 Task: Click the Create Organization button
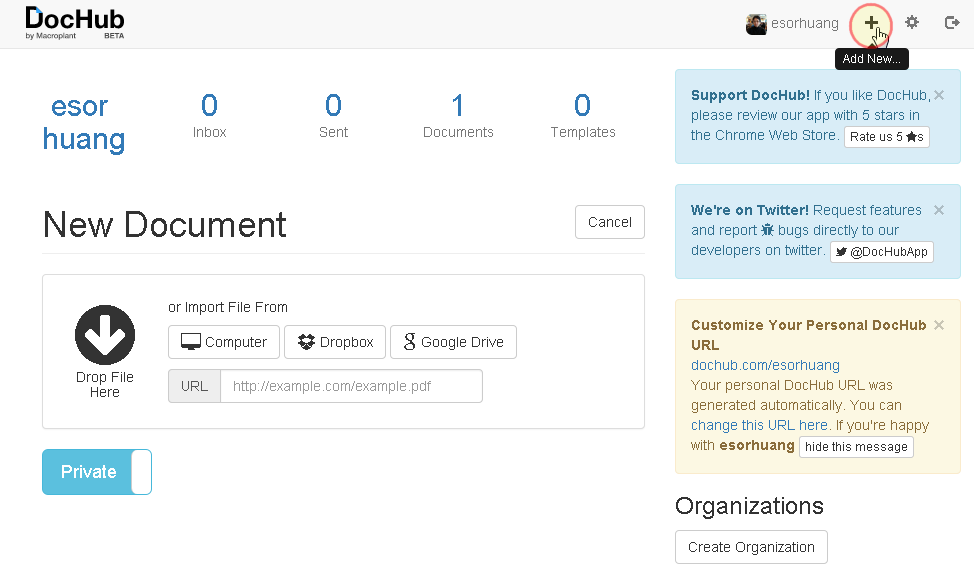[751, 547]
